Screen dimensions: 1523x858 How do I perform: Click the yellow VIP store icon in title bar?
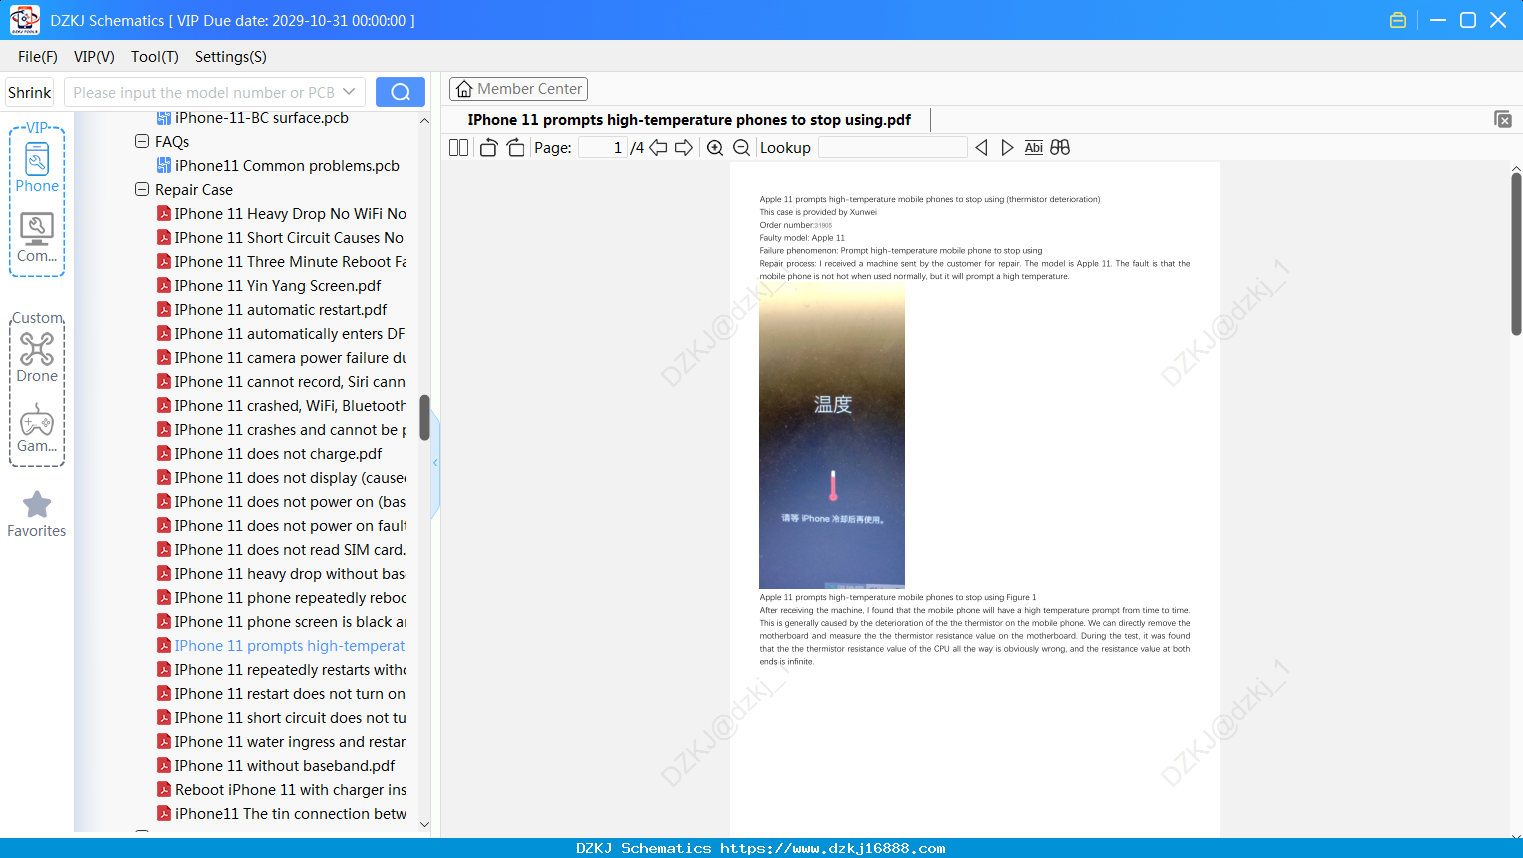[1398, 20]
